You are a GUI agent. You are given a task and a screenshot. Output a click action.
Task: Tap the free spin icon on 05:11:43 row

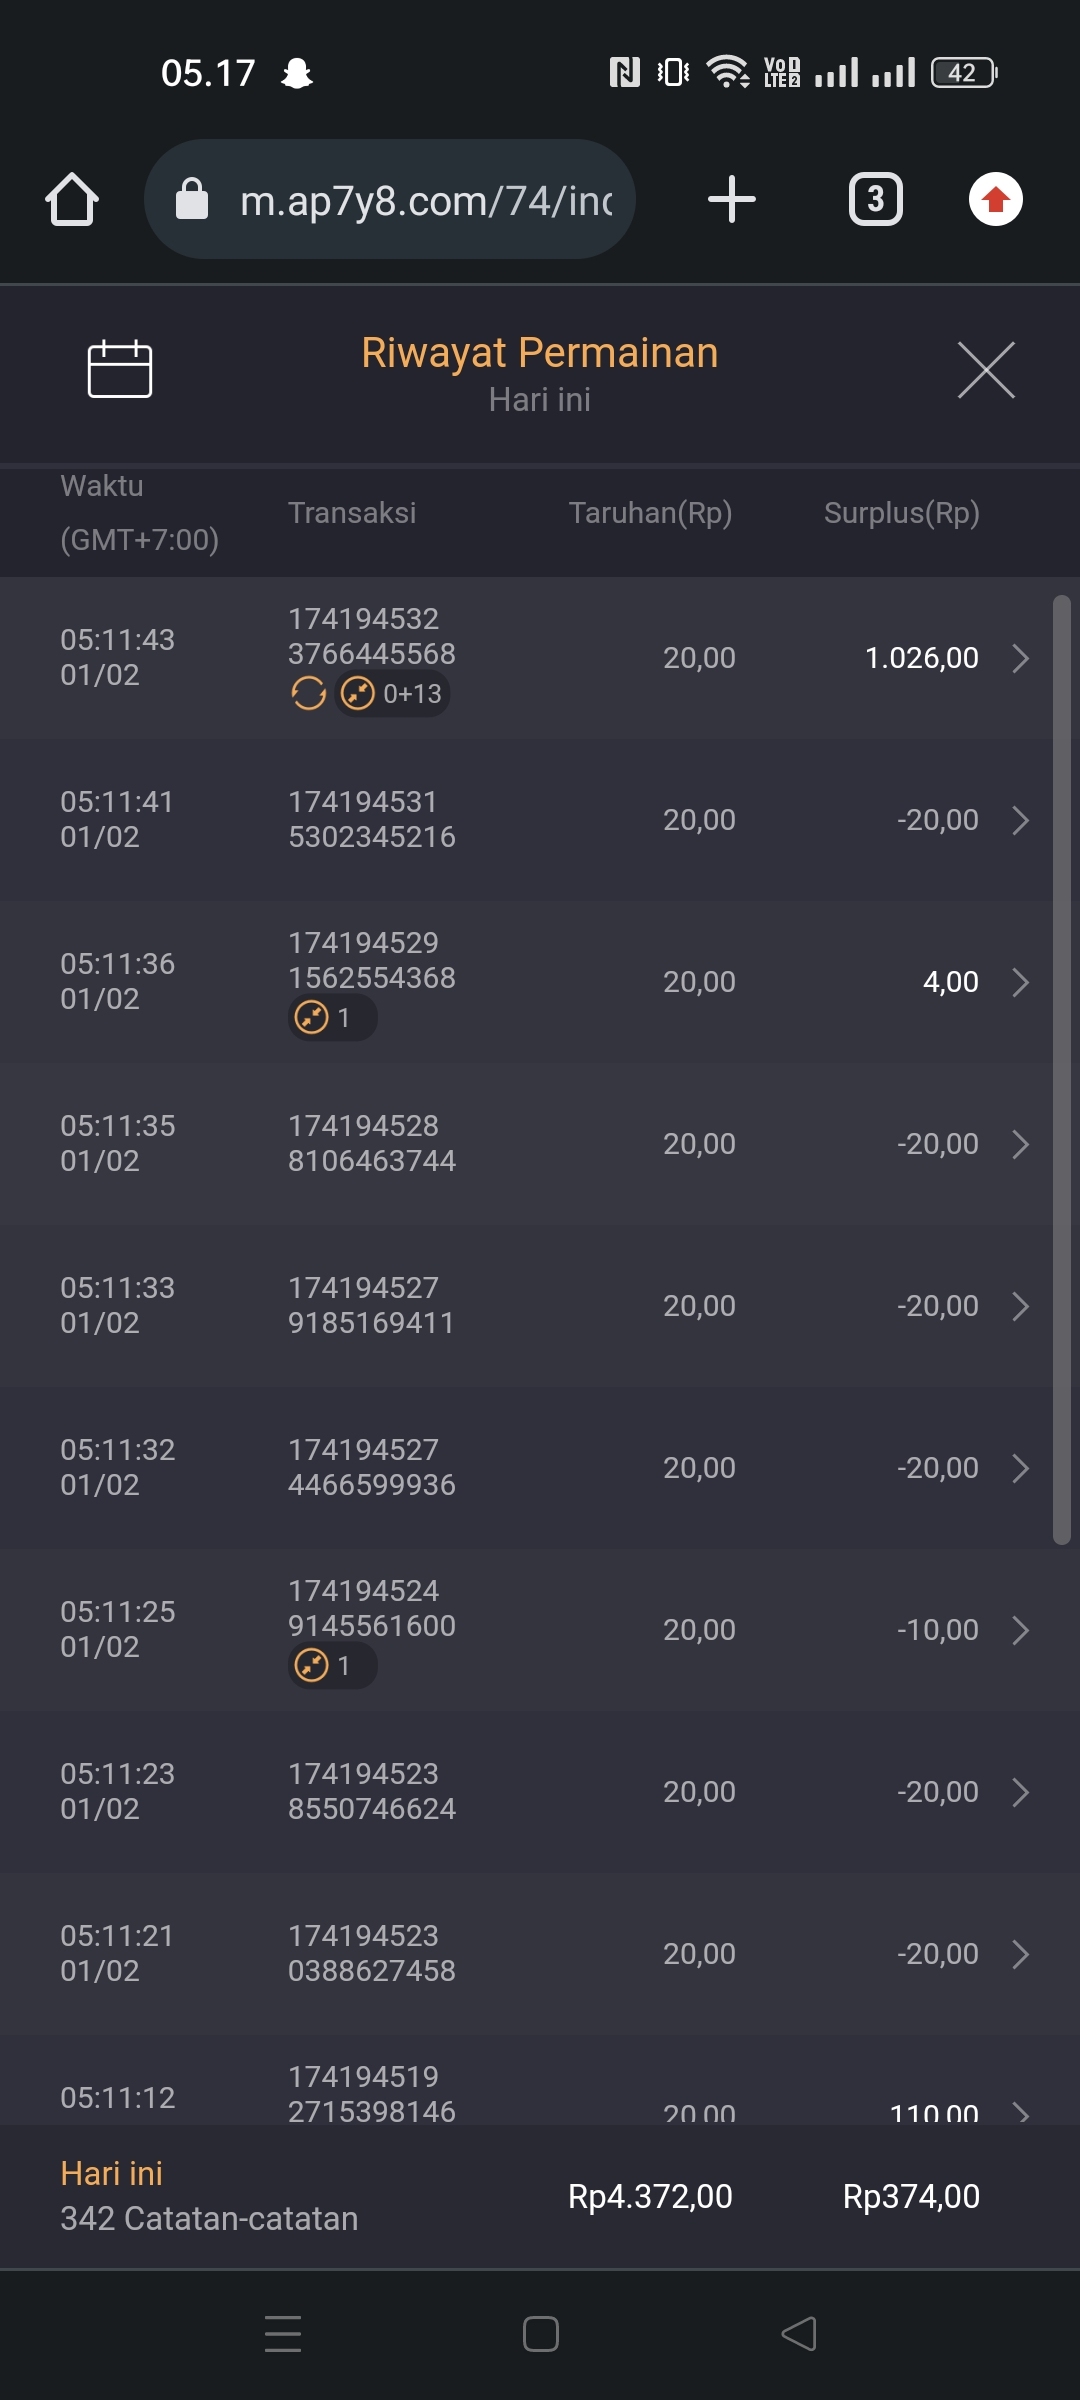coord(308,693)
